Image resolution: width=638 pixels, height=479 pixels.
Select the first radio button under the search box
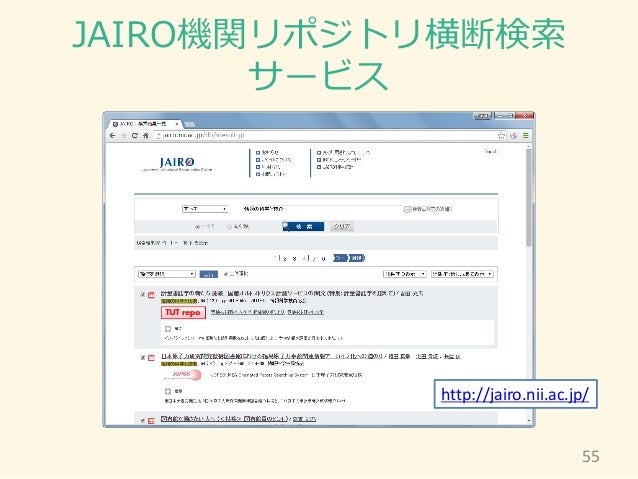pyautogui.click(x=198, y=227)
